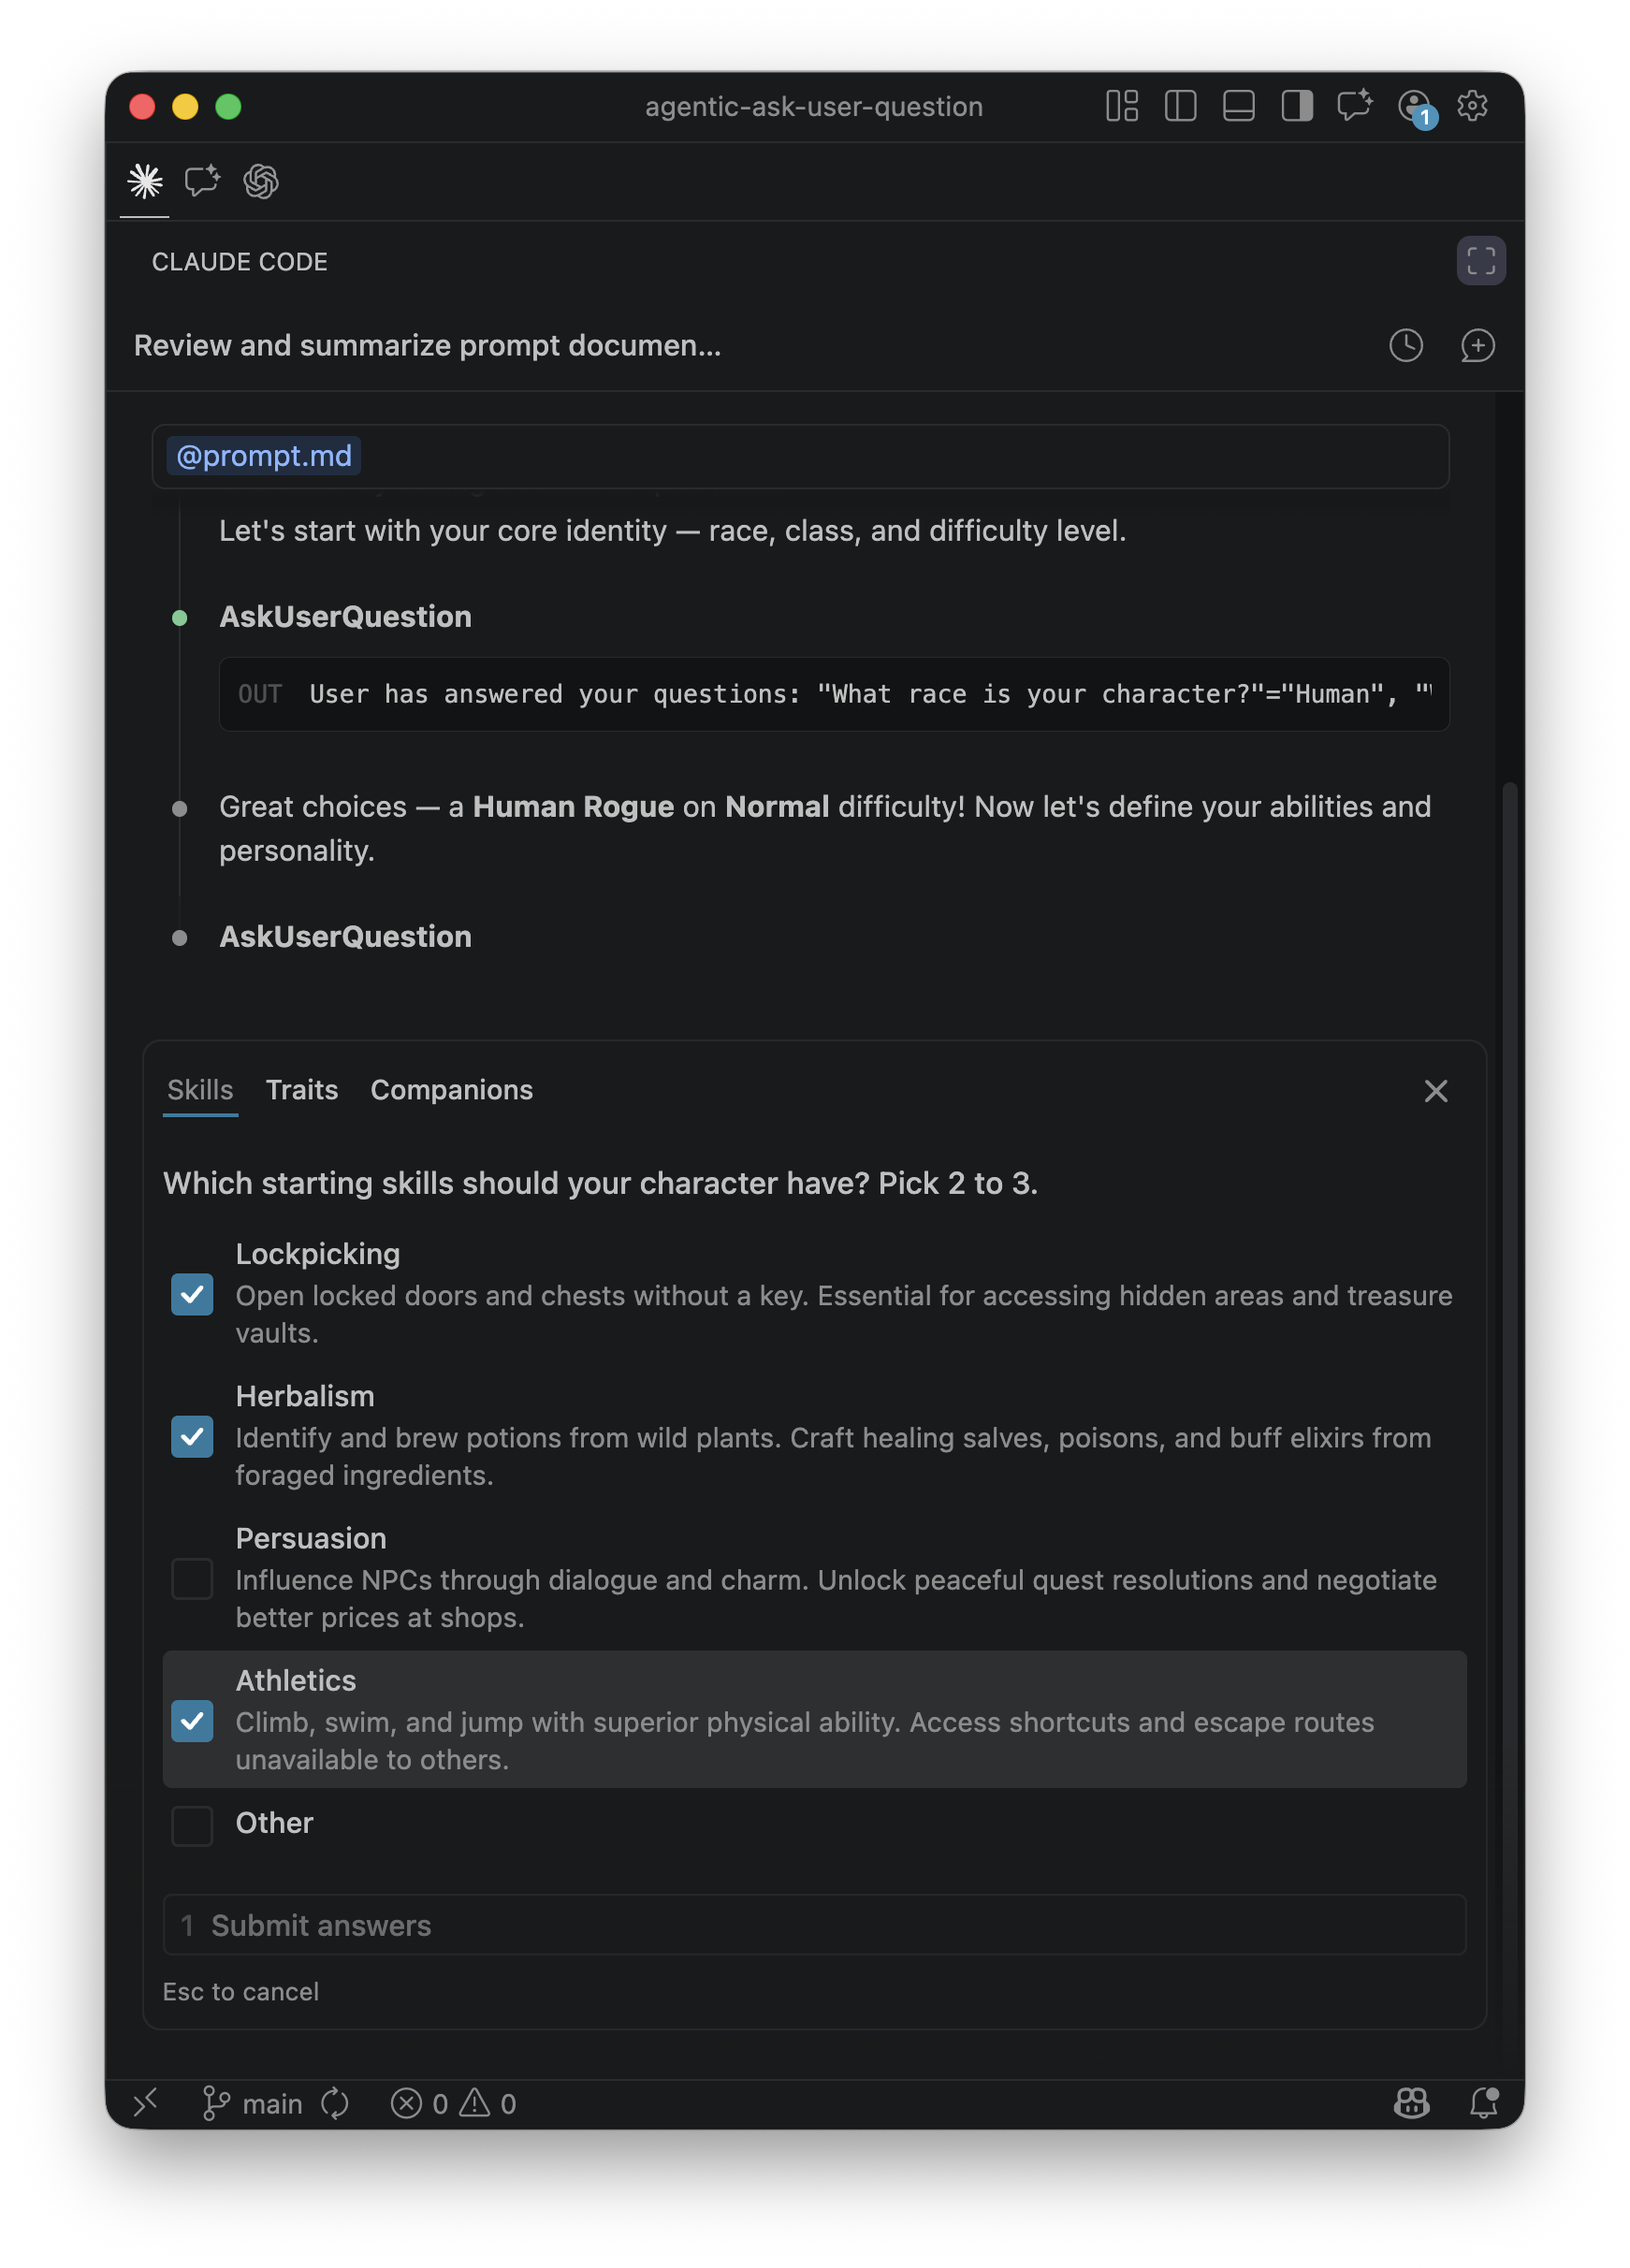Toggle the secondary sidebar icon
This screenshot has width=1630, height=2268.
[x=1296, y=107]
